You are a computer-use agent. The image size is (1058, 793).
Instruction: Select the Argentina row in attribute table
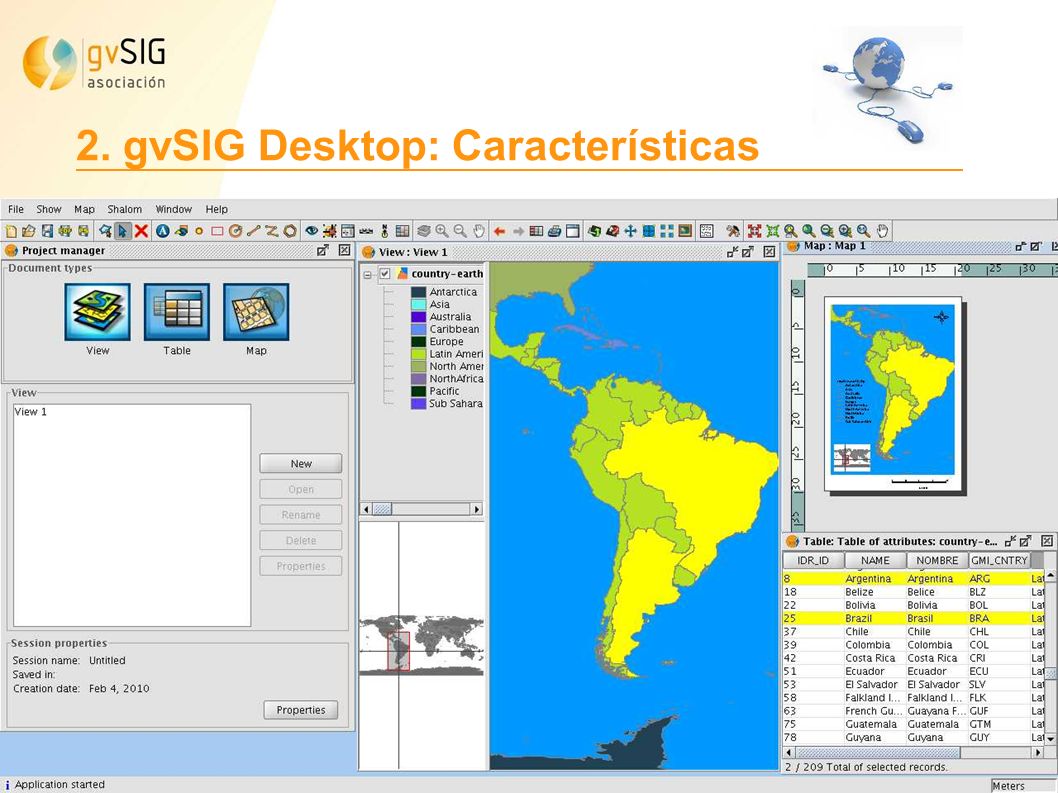pos(914,579)
